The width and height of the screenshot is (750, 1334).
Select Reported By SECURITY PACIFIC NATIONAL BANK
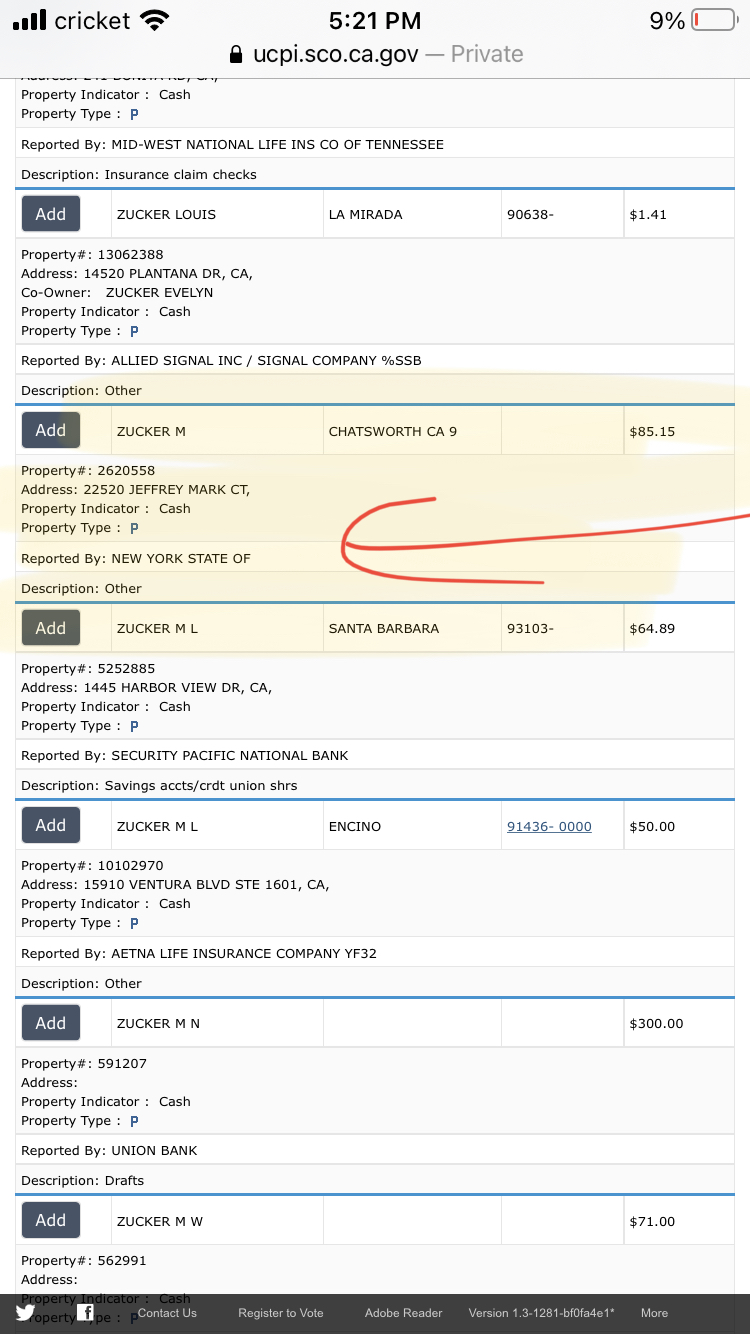tap(185, 756)
